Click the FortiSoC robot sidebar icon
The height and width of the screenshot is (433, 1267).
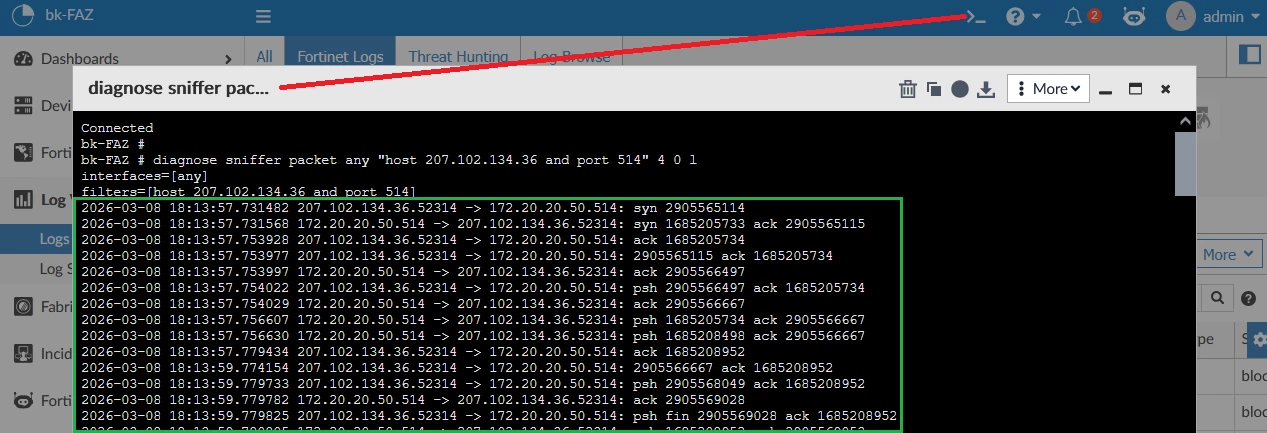coord(23,400)
